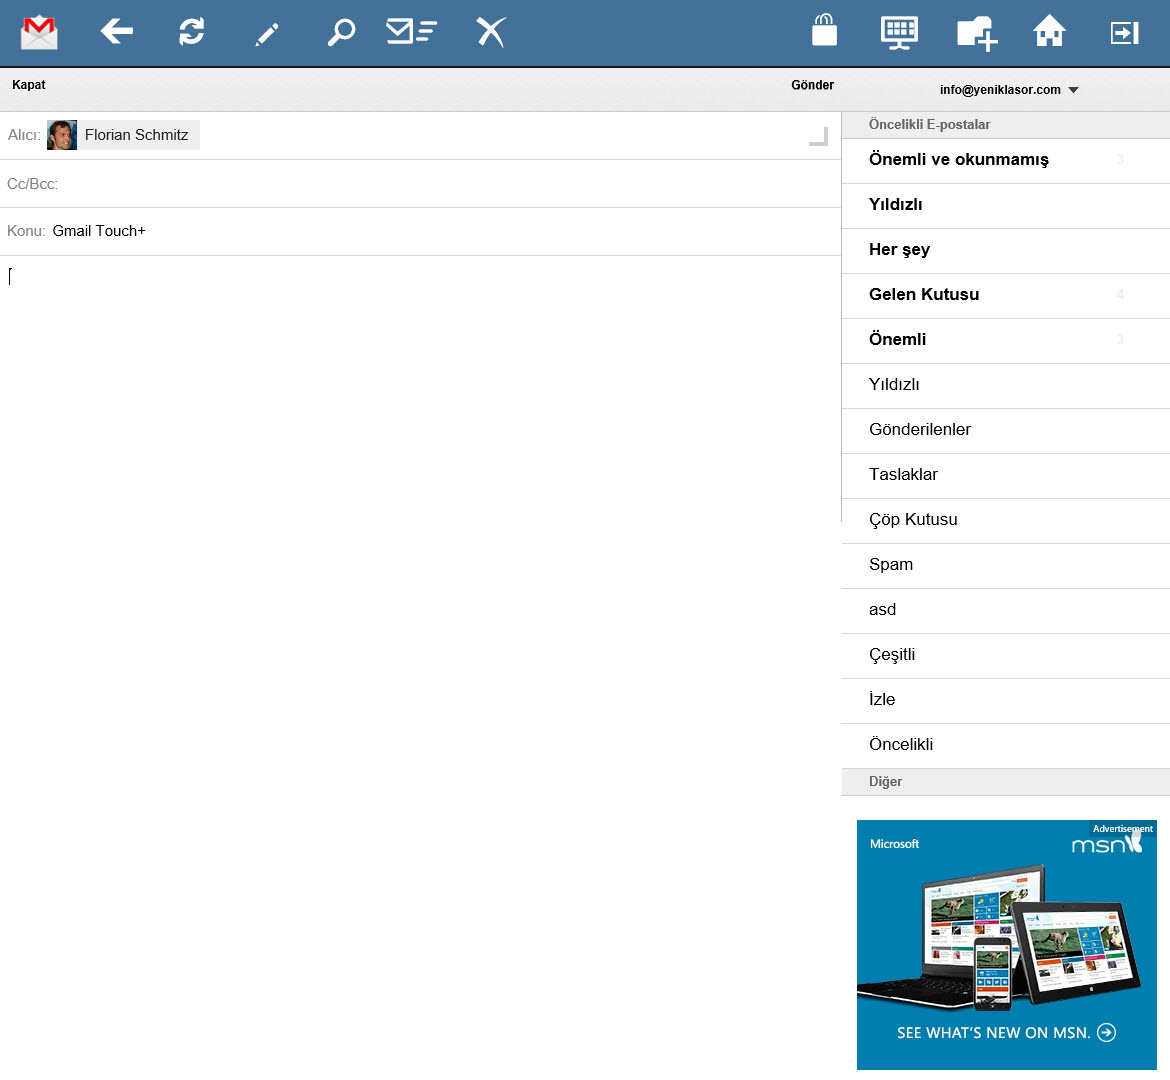
Task: Click the sign-out arrow icon
Action: [x=1125, y=33]
